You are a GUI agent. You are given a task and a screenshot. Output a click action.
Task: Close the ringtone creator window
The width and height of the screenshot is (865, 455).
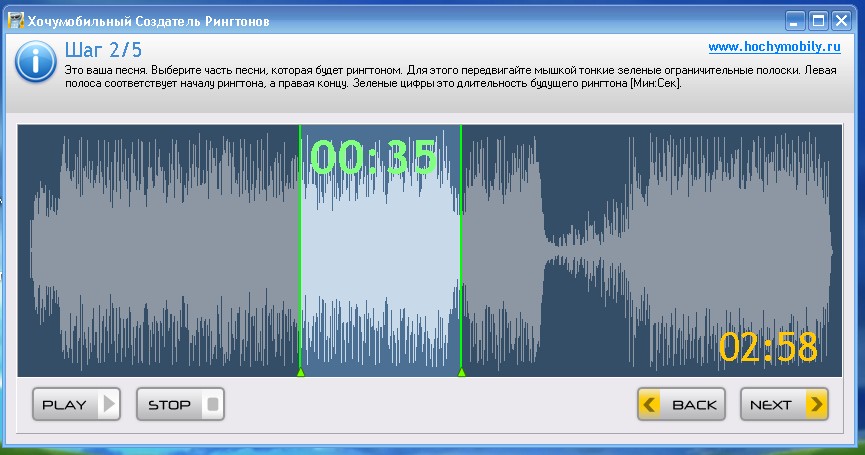(841, 22)
